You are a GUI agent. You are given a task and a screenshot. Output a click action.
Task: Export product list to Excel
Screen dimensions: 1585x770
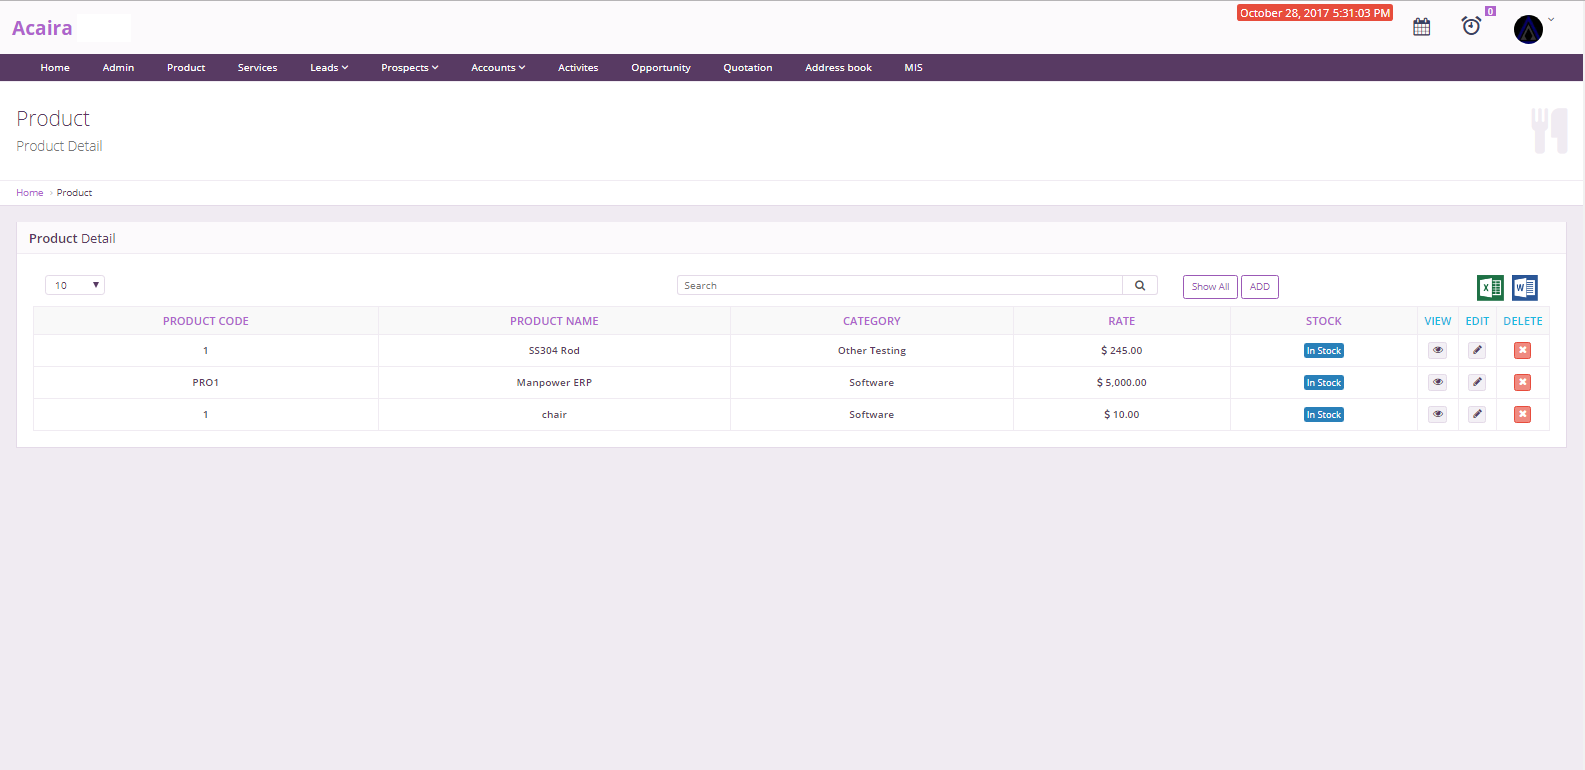1490,288
